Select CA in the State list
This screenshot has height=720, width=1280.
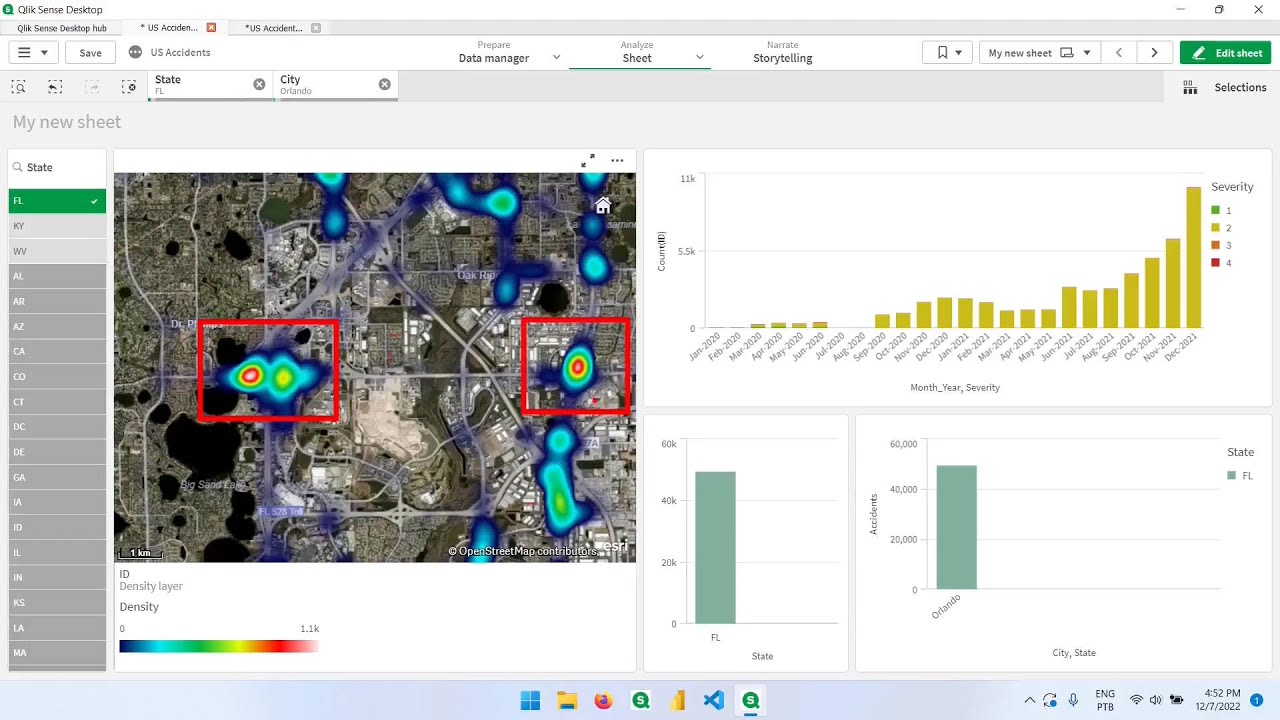(x=57, y=351)
